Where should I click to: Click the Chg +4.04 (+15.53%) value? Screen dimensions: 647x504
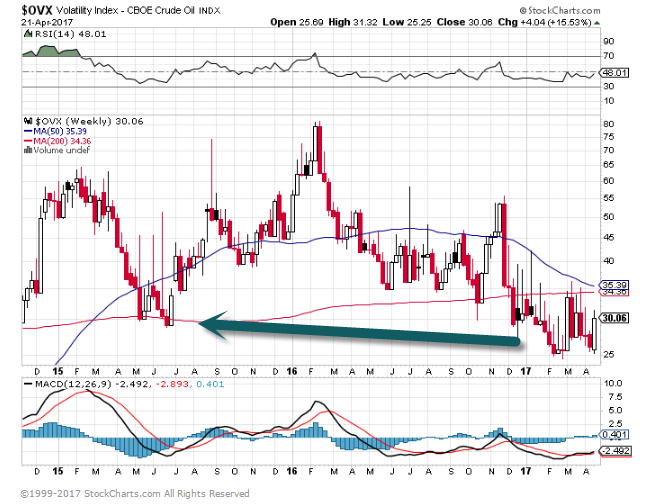click(x=545, y=22)
